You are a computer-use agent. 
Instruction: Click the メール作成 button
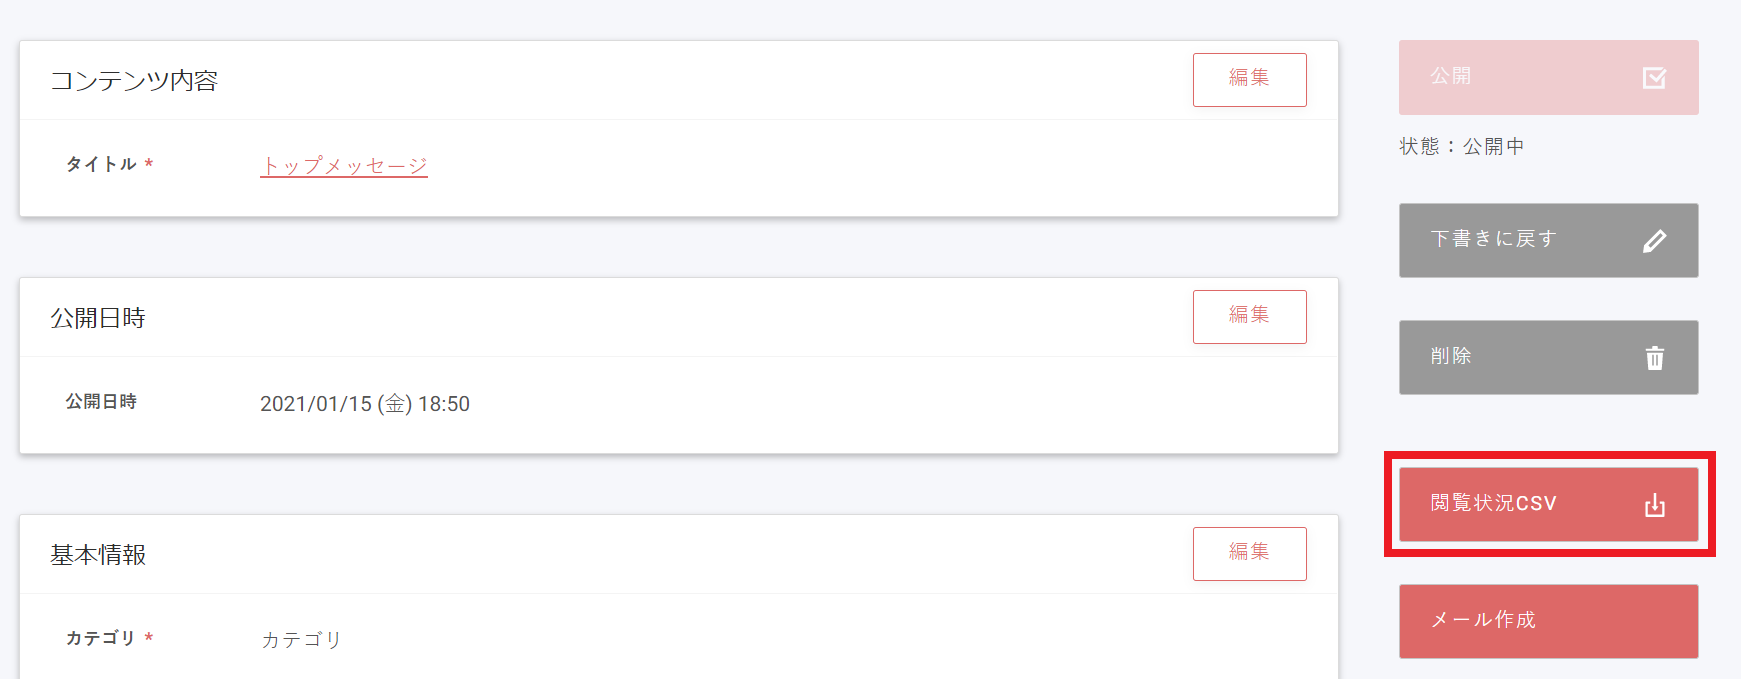click(1548, 621)
